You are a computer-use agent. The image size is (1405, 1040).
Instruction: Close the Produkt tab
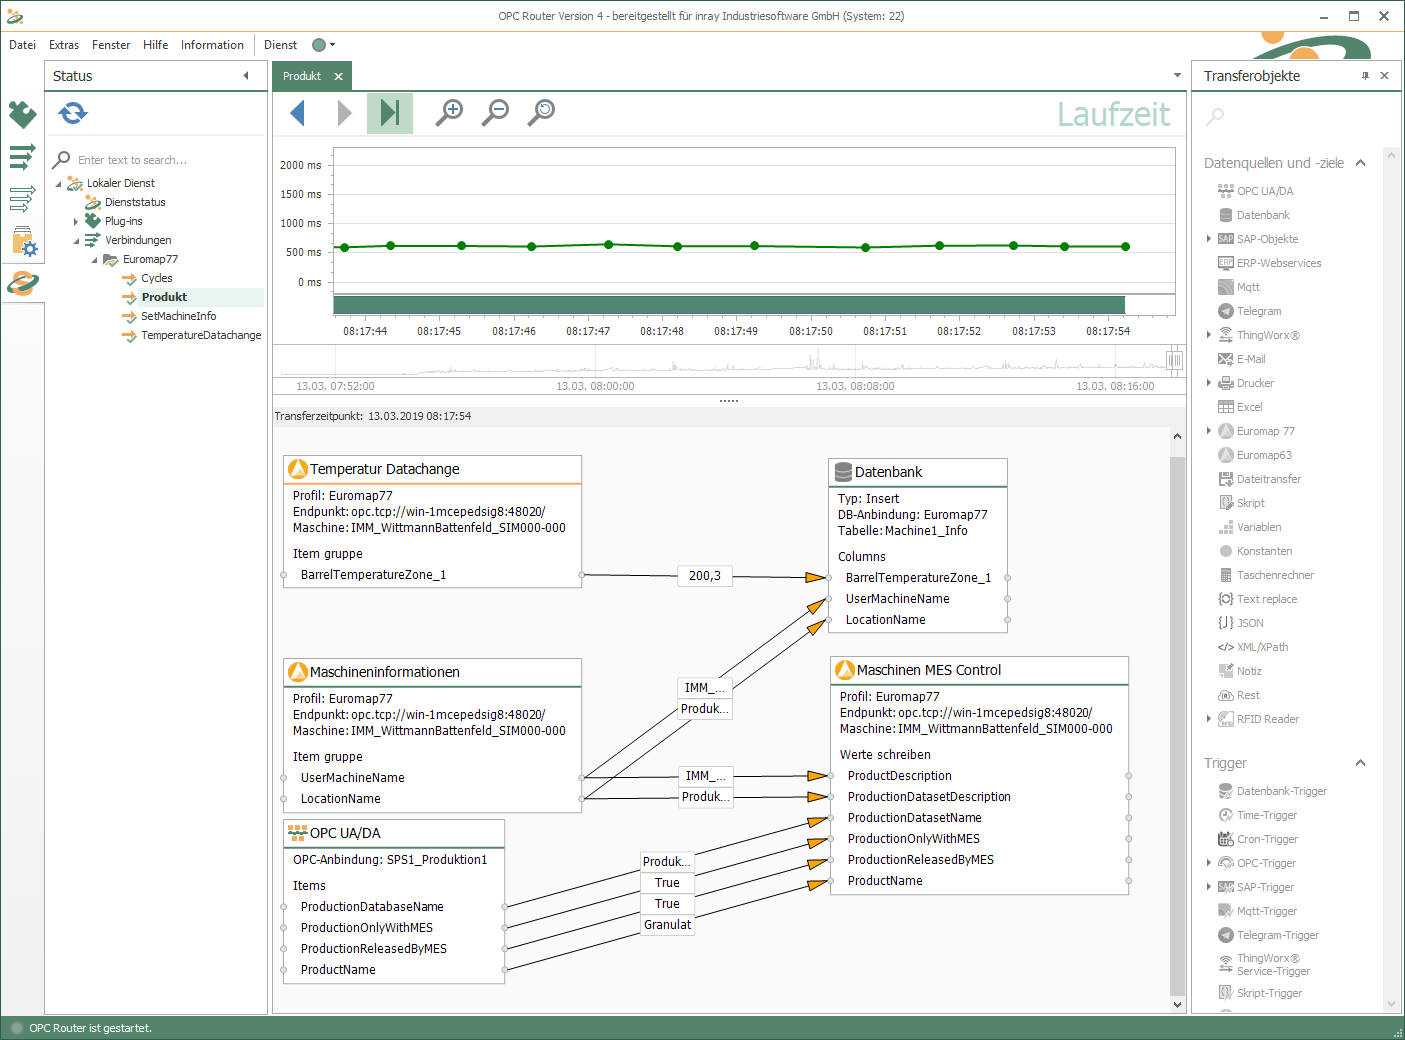point(338,76)
